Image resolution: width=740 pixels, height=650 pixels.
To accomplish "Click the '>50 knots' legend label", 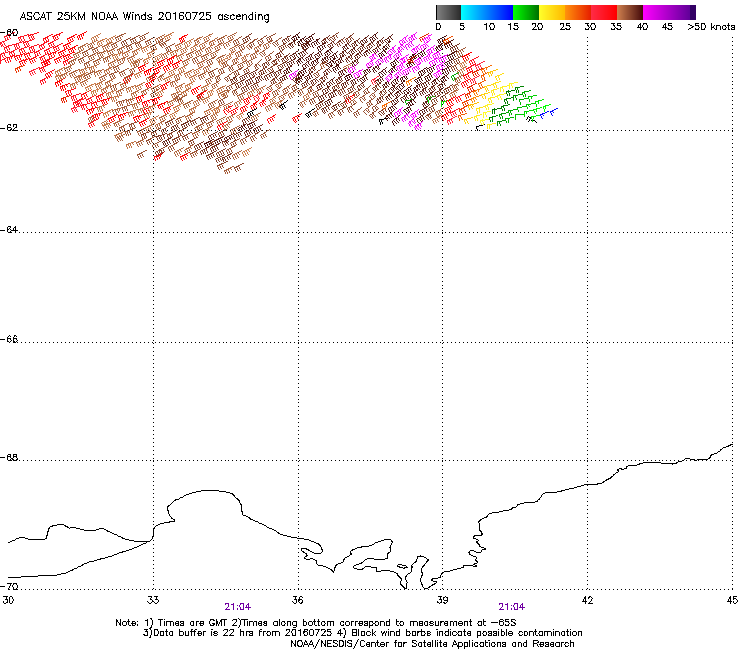I will (711, 27).
